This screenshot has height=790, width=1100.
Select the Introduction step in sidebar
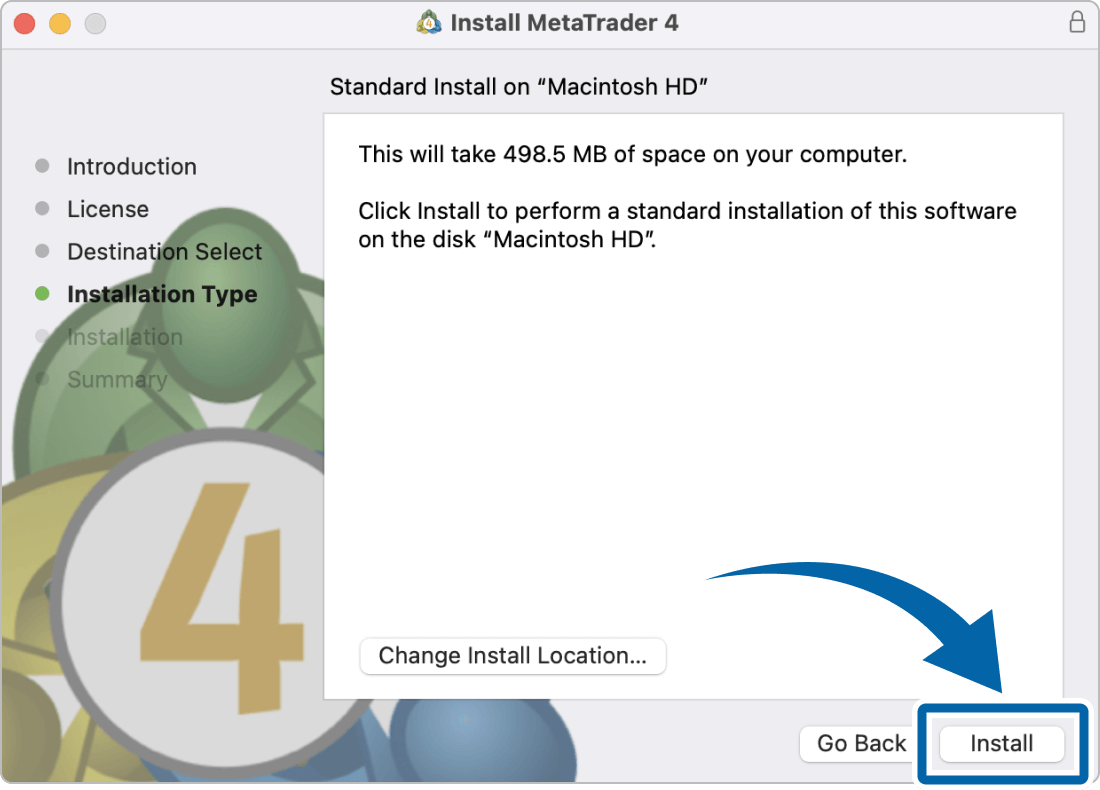[x=132, y=167]
